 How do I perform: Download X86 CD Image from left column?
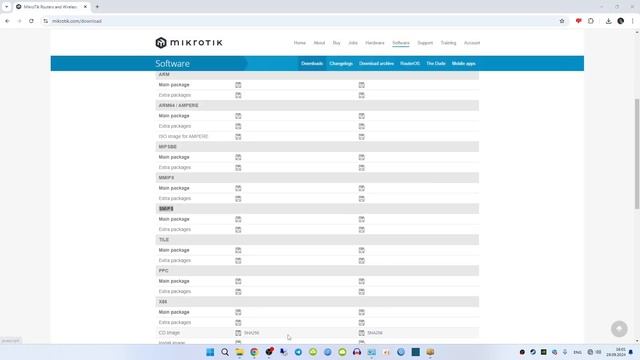coord(238,333)
